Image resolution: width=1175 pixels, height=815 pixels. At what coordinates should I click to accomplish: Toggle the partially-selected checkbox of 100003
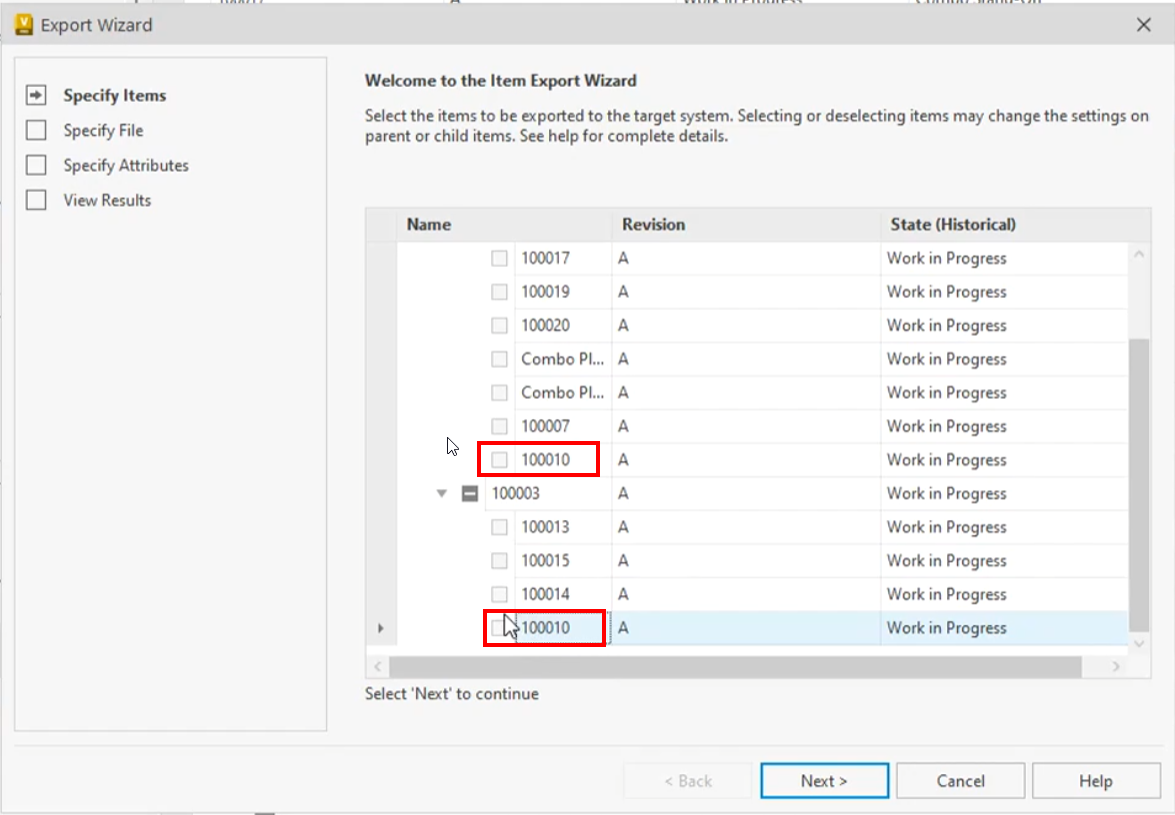click(x=469, y=493)
